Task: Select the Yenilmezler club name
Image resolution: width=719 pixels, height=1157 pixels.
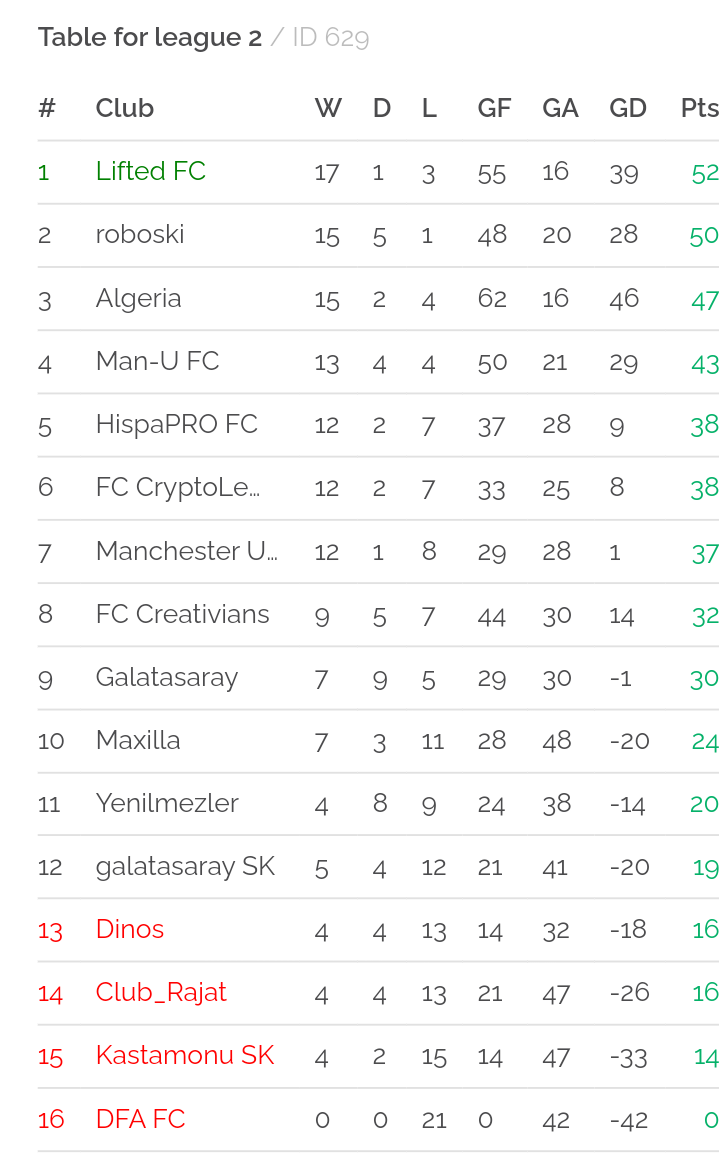Action: [167, 803]
